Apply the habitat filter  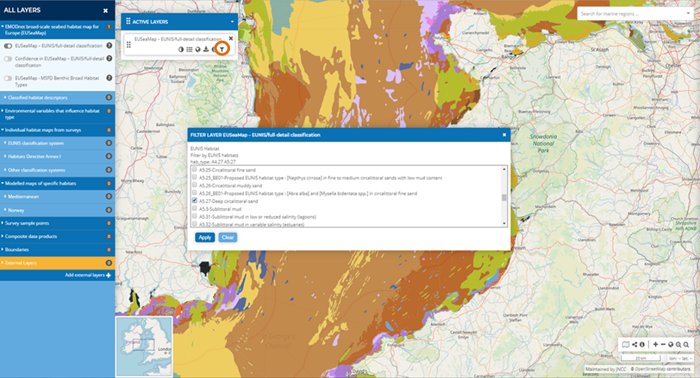click(205, 237)
